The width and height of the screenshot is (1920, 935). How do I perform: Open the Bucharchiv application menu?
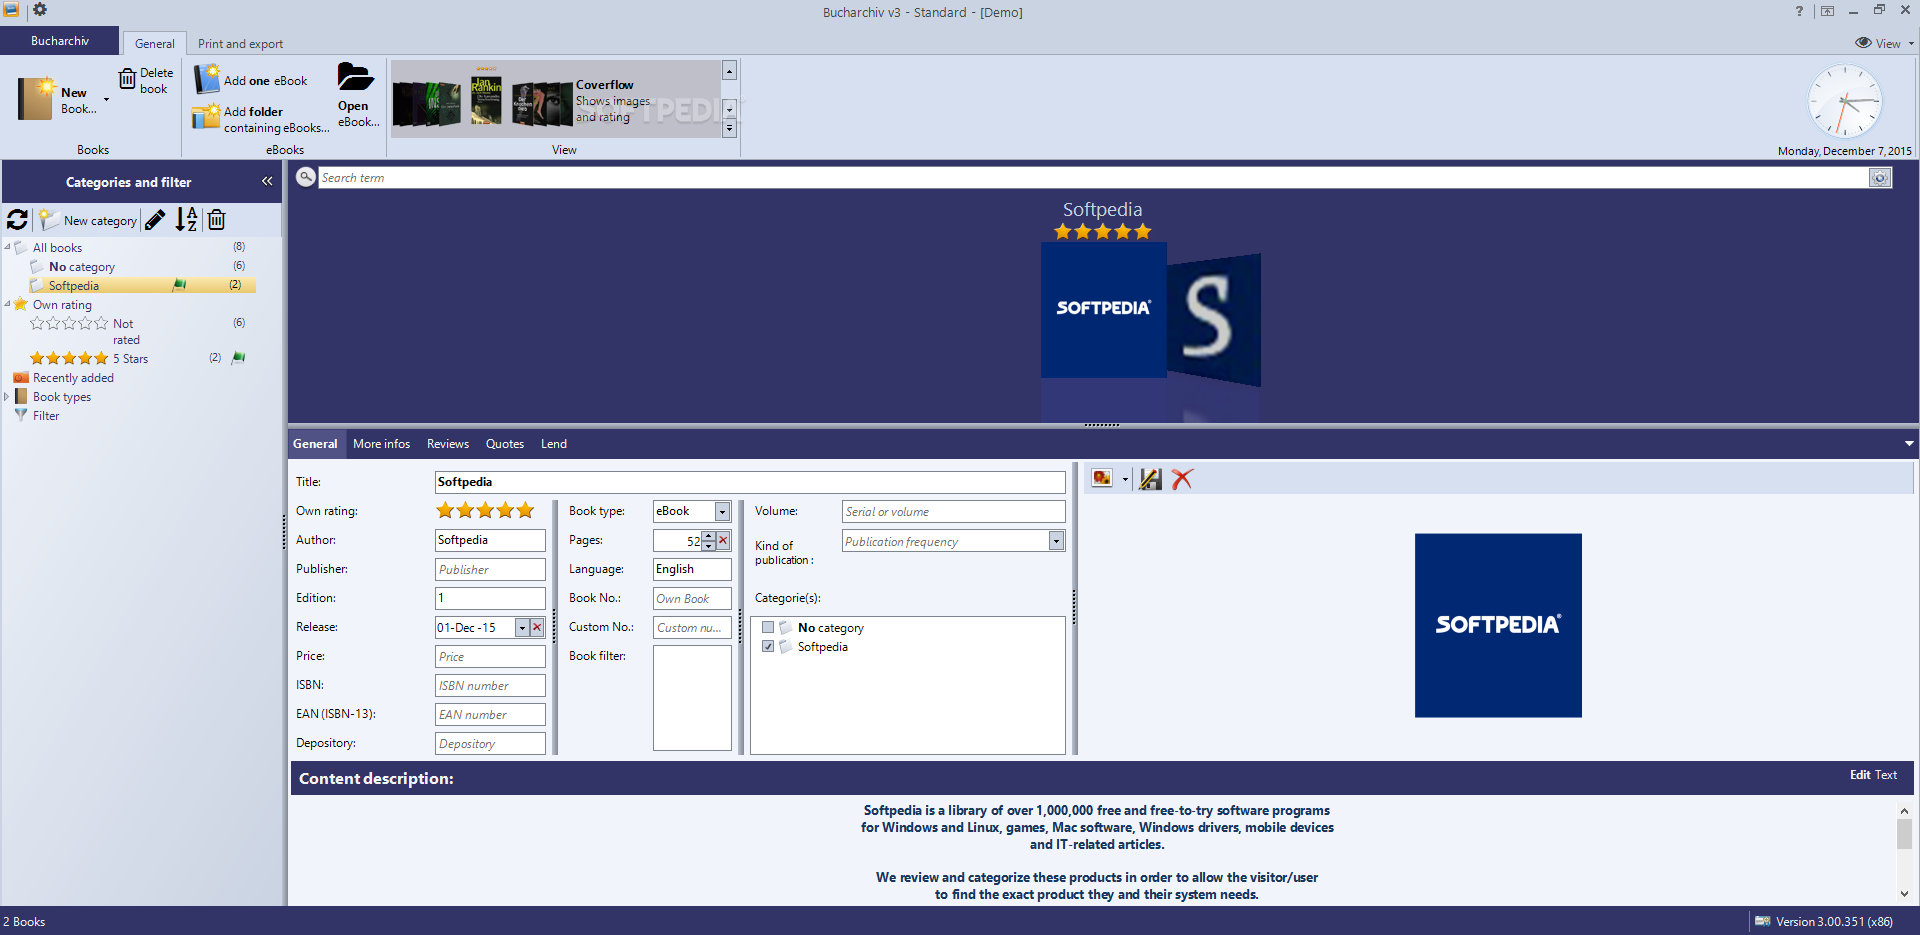click(60, 41)
